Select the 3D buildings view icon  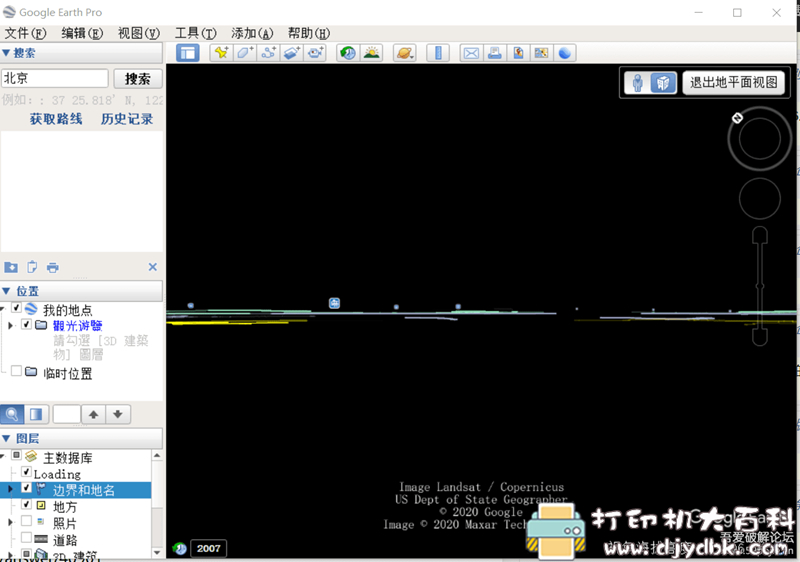(x=663, y=83)
